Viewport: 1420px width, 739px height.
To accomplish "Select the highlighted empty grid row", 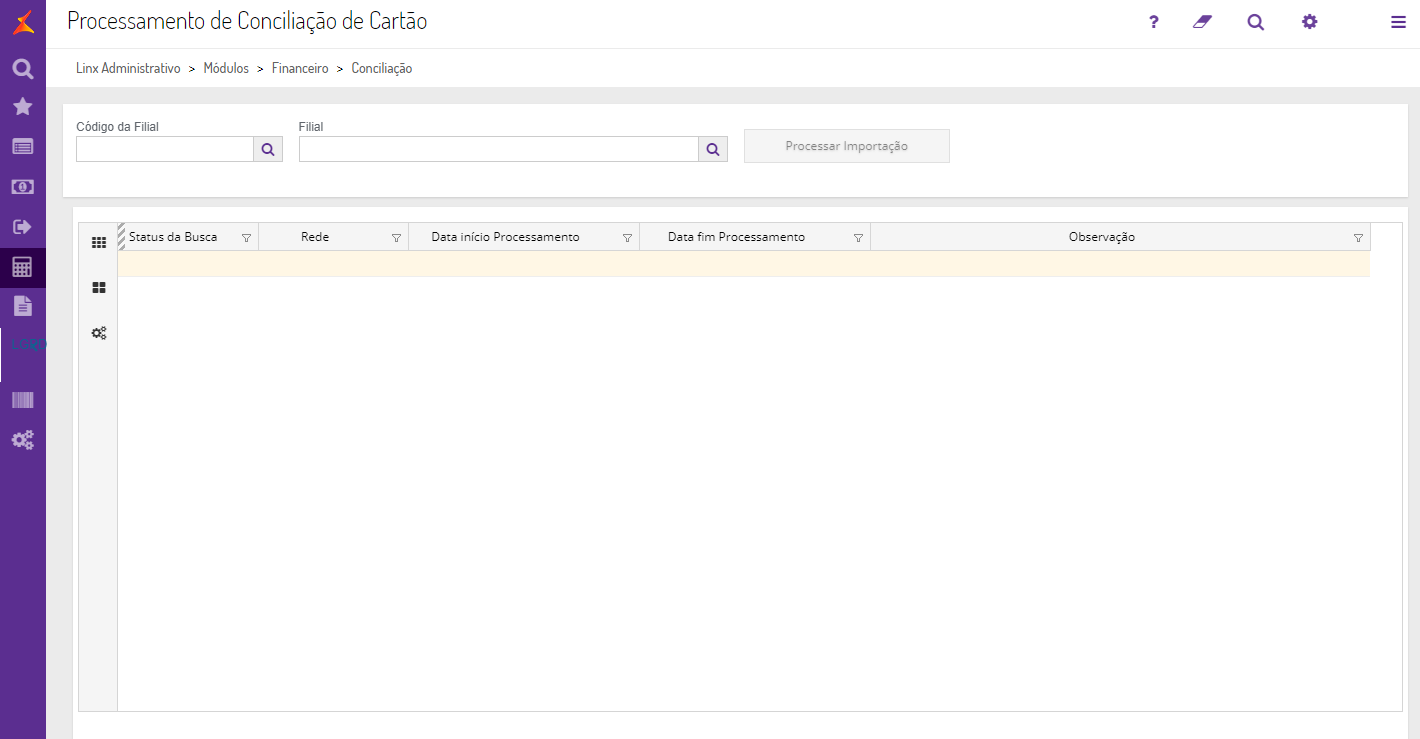I will tap(744, 264).
